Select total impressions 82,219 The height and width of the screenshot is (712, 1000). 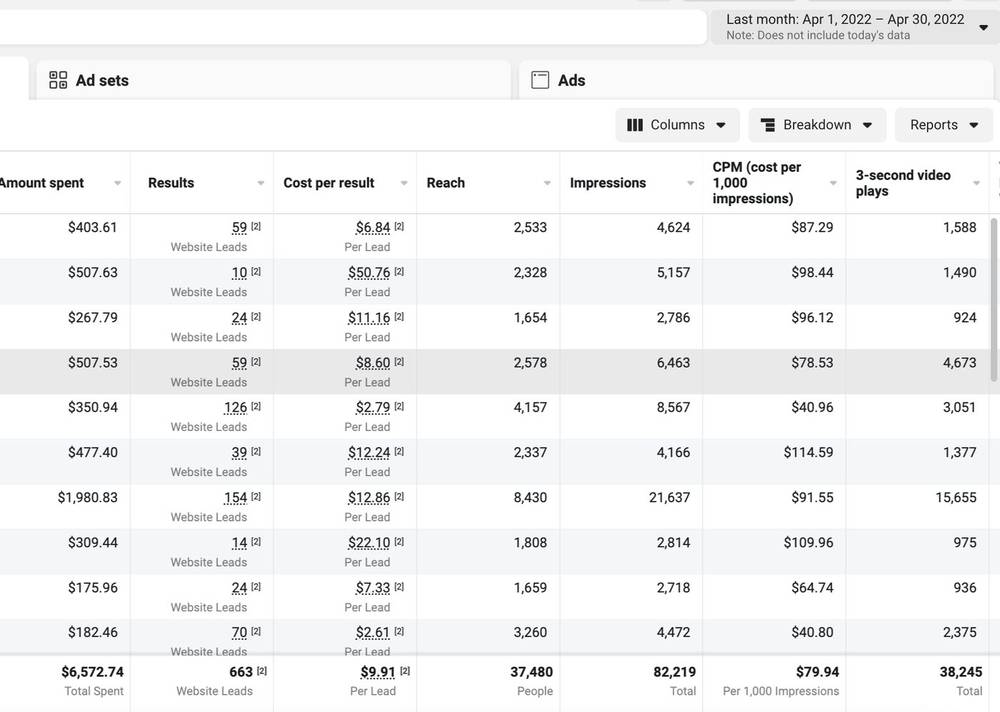click(x=674, y=672)
